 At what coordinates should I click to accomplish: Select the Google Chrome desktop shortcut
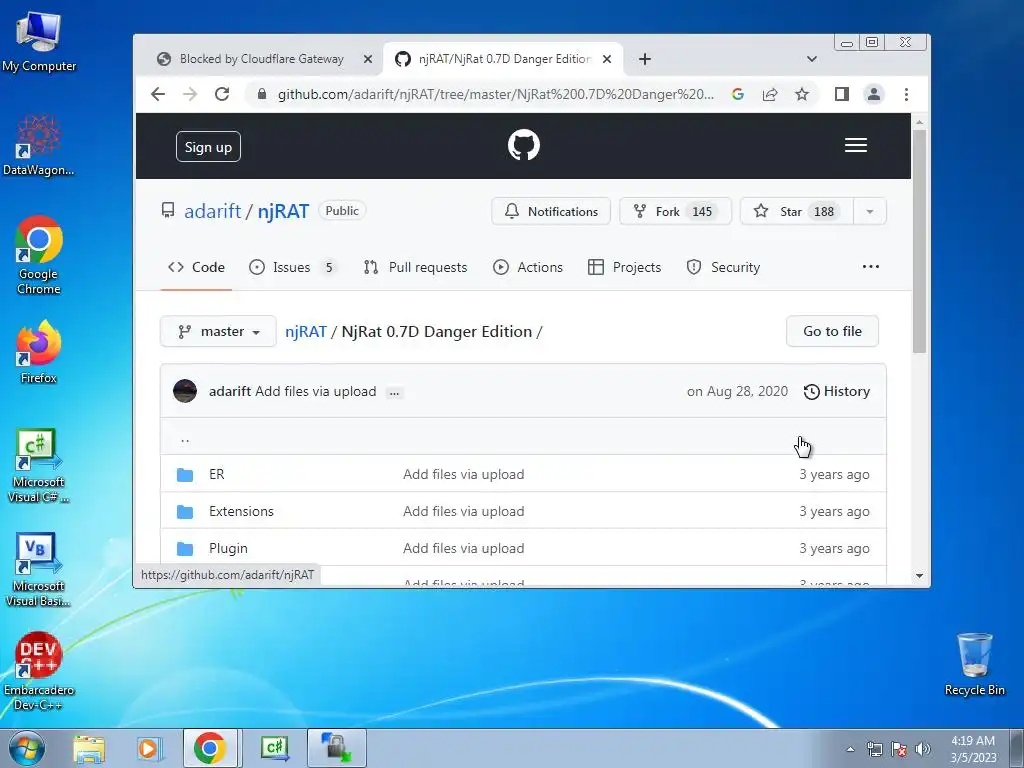pos(39,255)
